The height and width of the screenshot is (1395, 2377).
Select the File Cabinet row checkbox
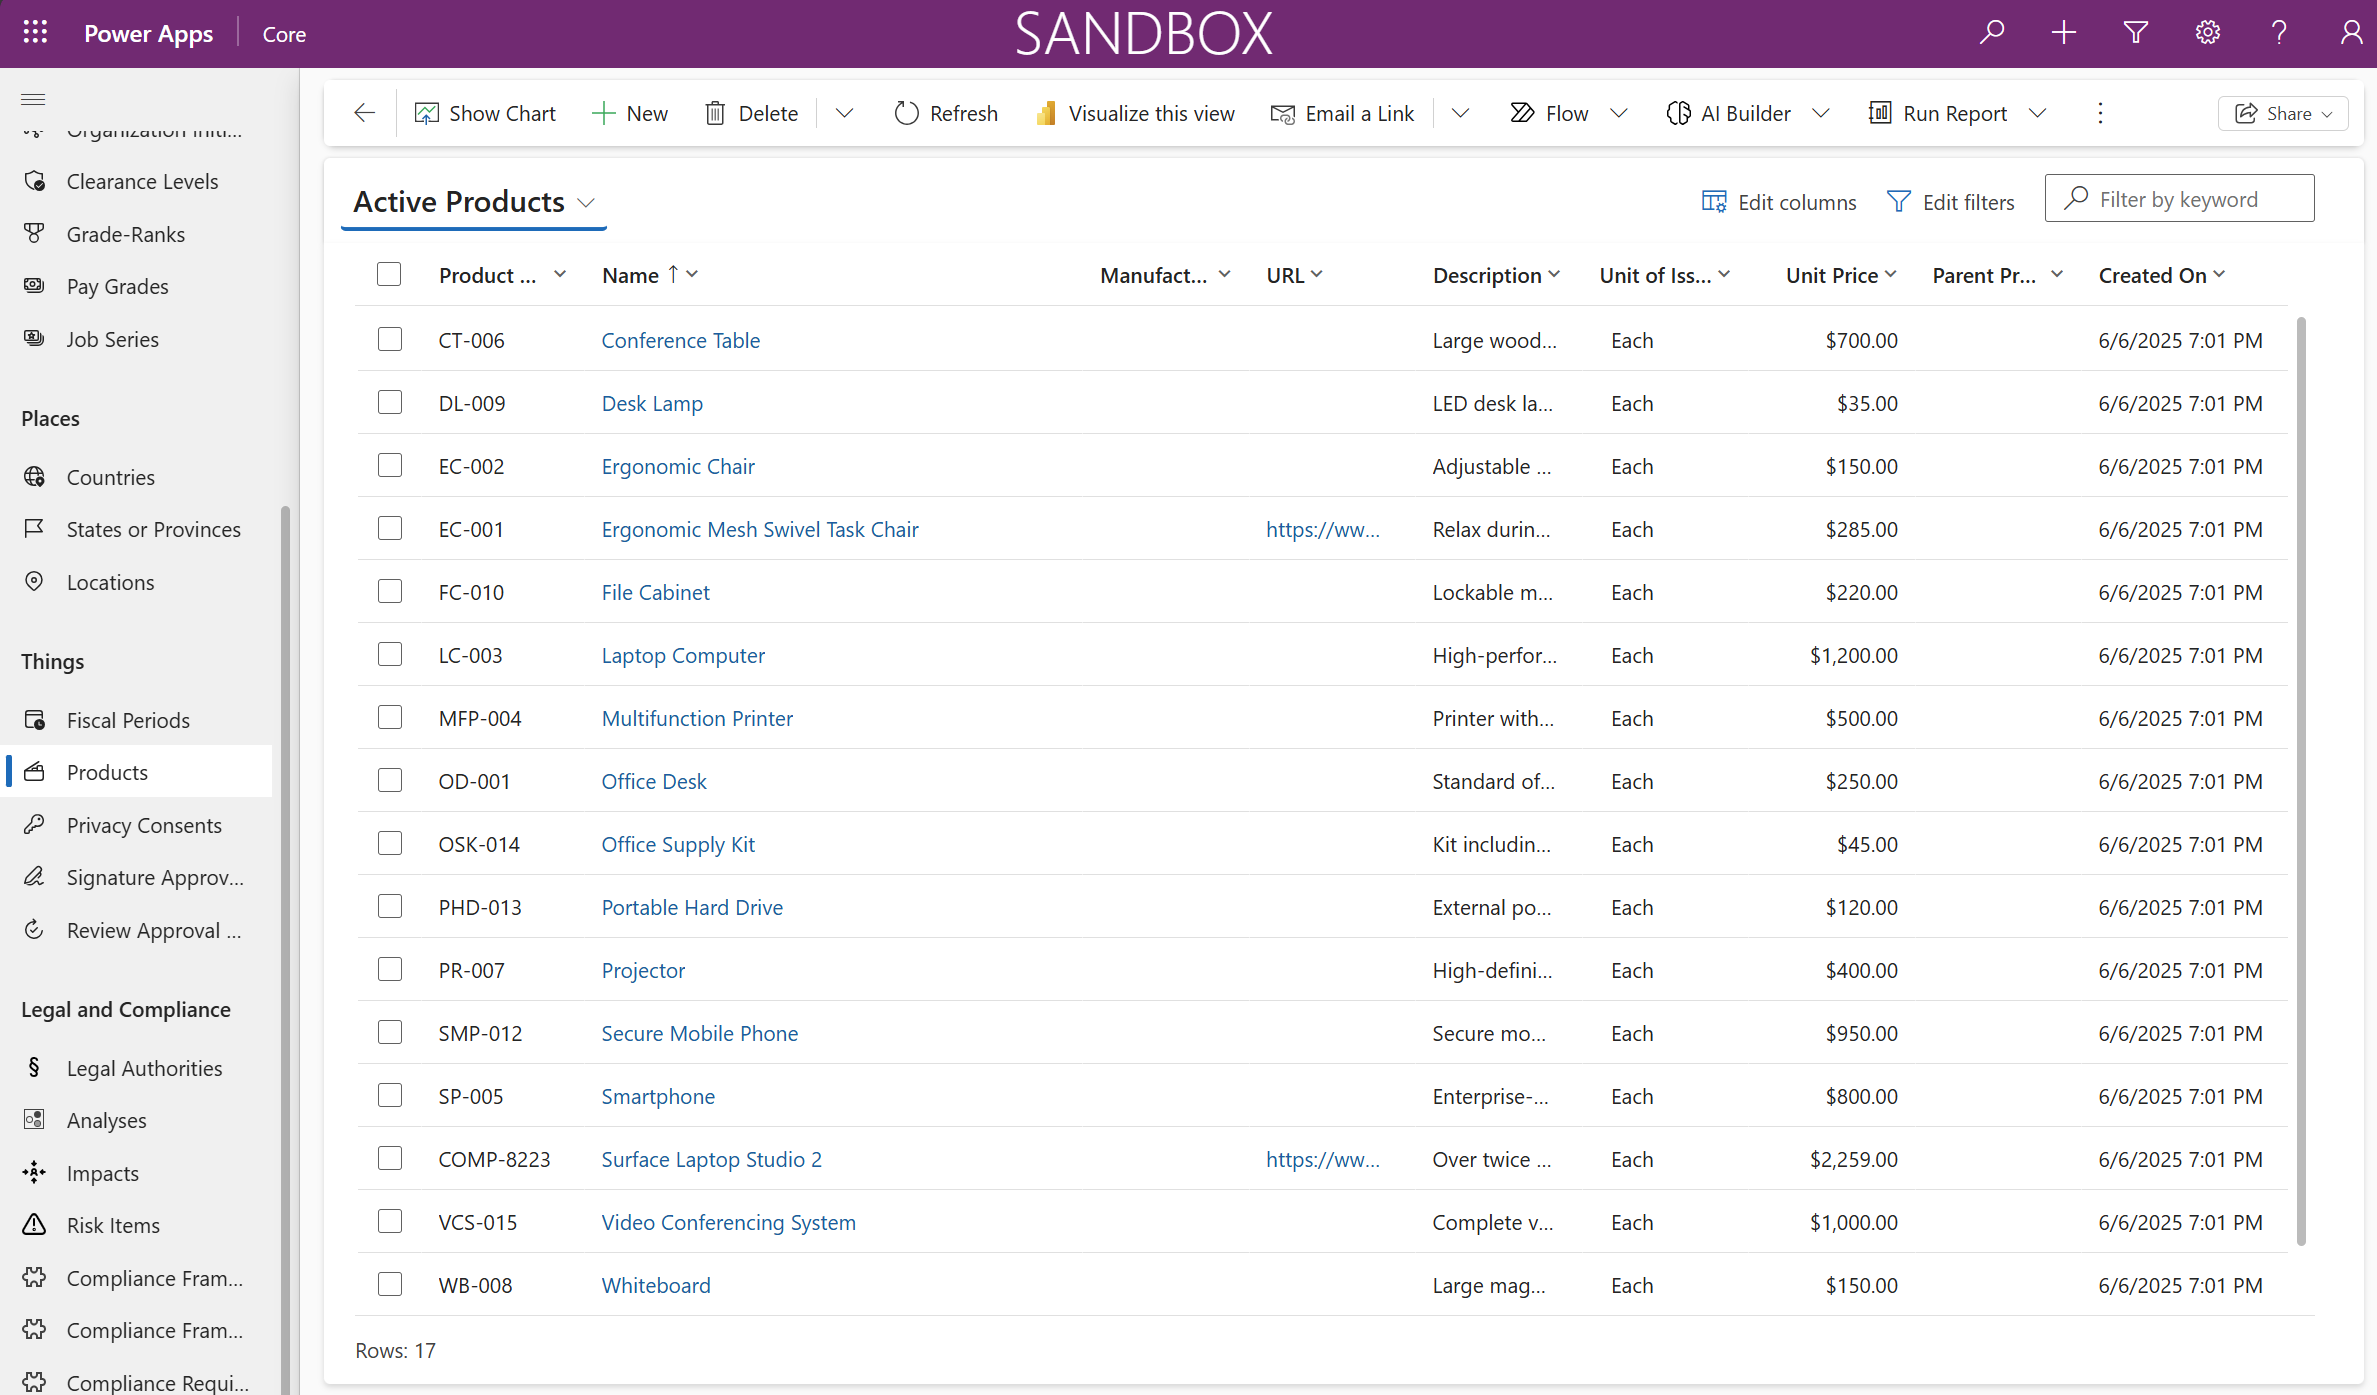click(x=390, y=591)
